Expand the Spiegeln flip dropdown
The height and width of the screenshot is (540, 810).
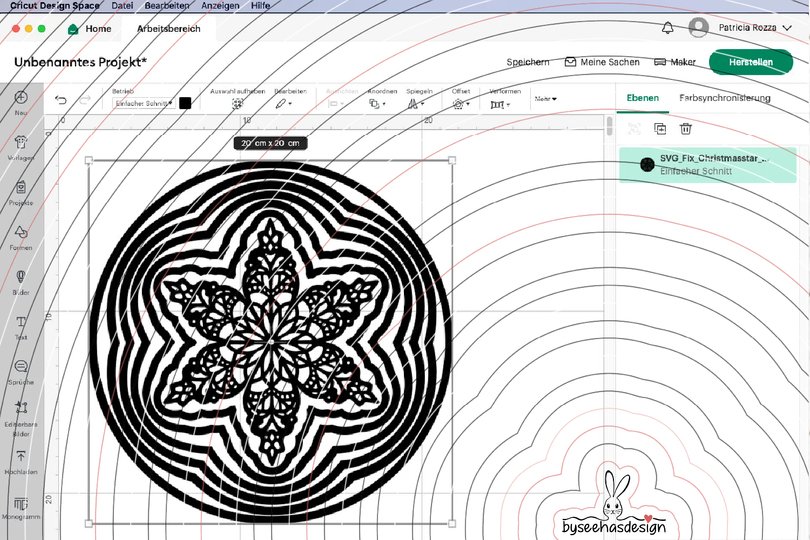point(415,104)
